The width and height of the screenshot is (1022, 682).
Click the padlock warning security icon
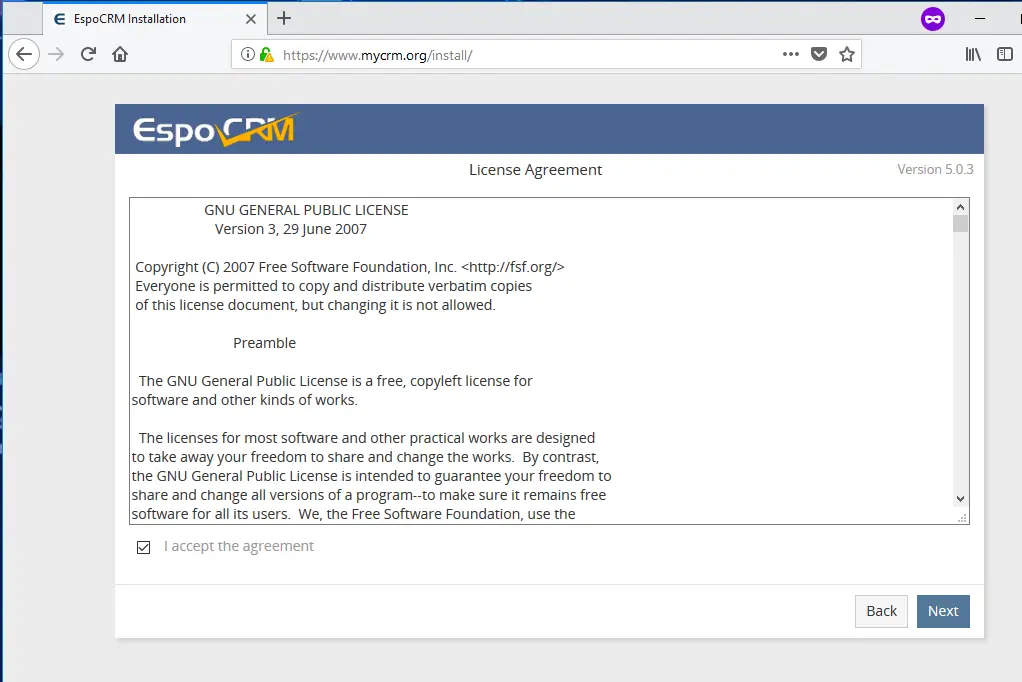(266, 54)
